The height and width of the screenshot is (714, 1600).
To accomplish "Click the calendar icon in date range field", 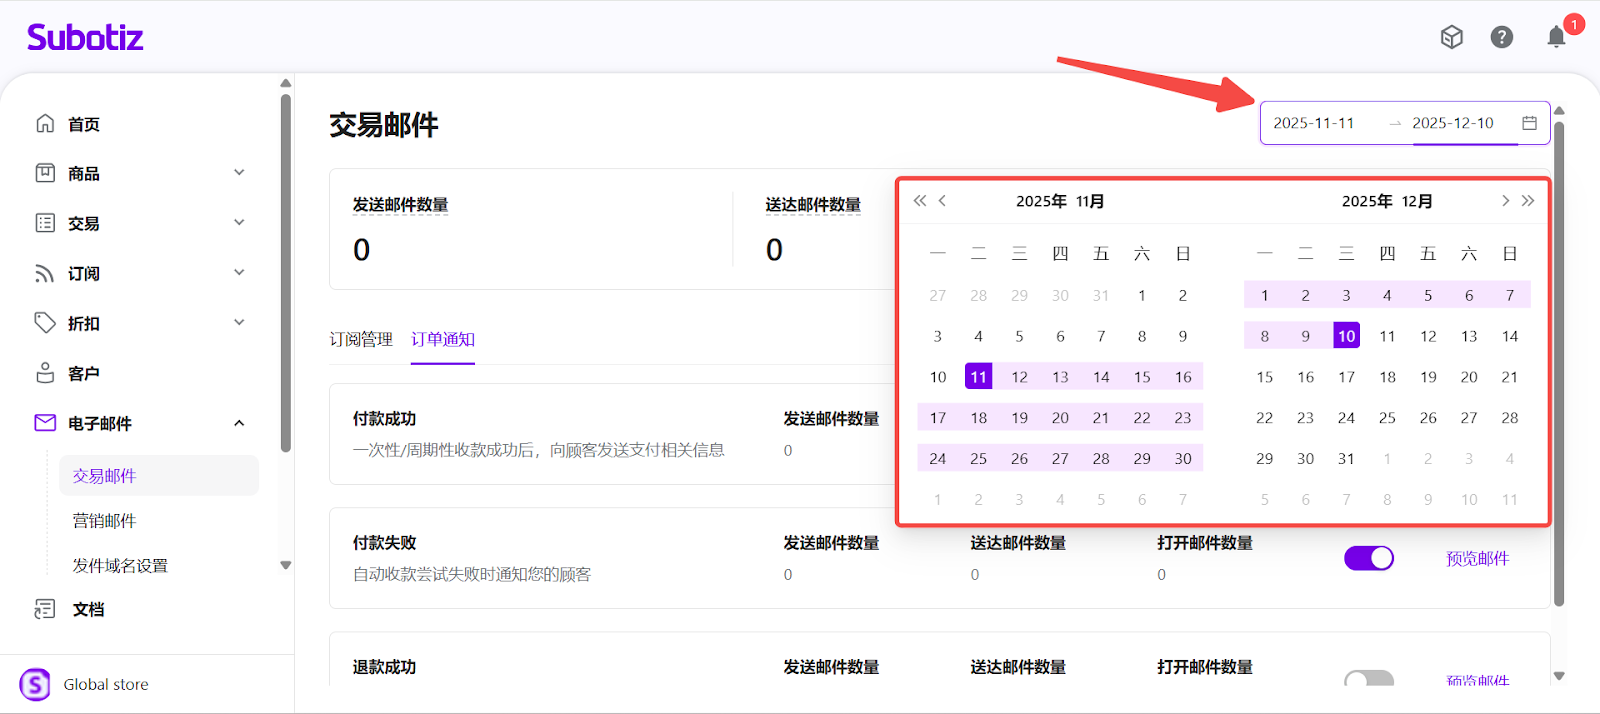I will click(1529, 123).
